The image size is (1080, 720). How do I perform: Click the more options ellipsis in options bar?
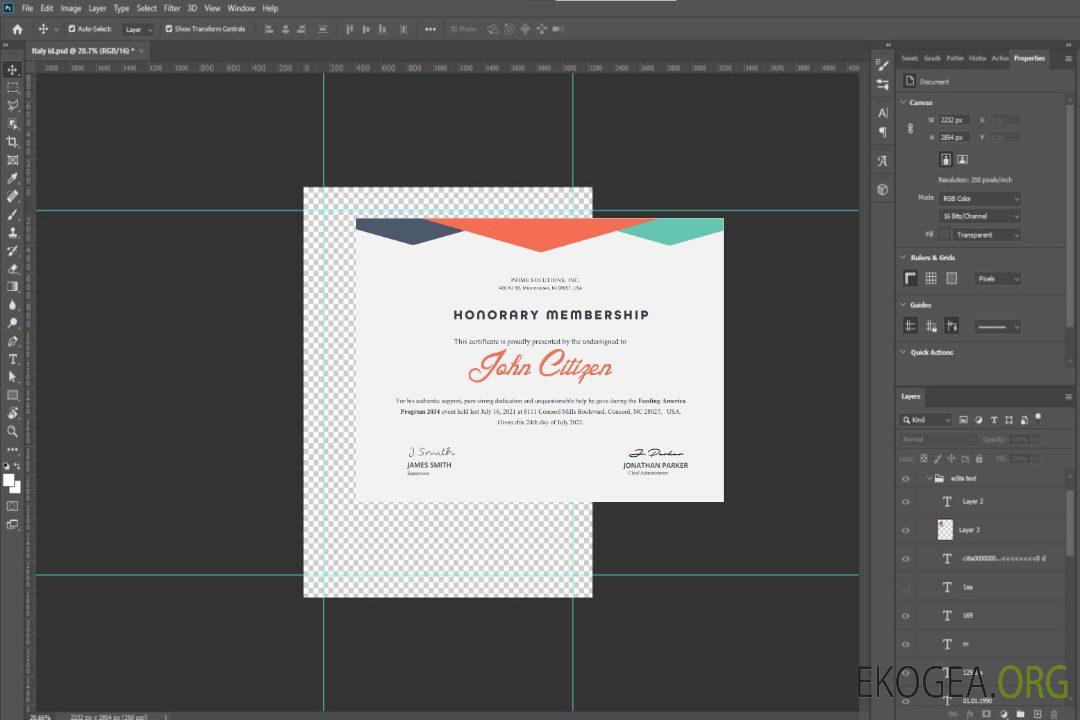[430, 29]
